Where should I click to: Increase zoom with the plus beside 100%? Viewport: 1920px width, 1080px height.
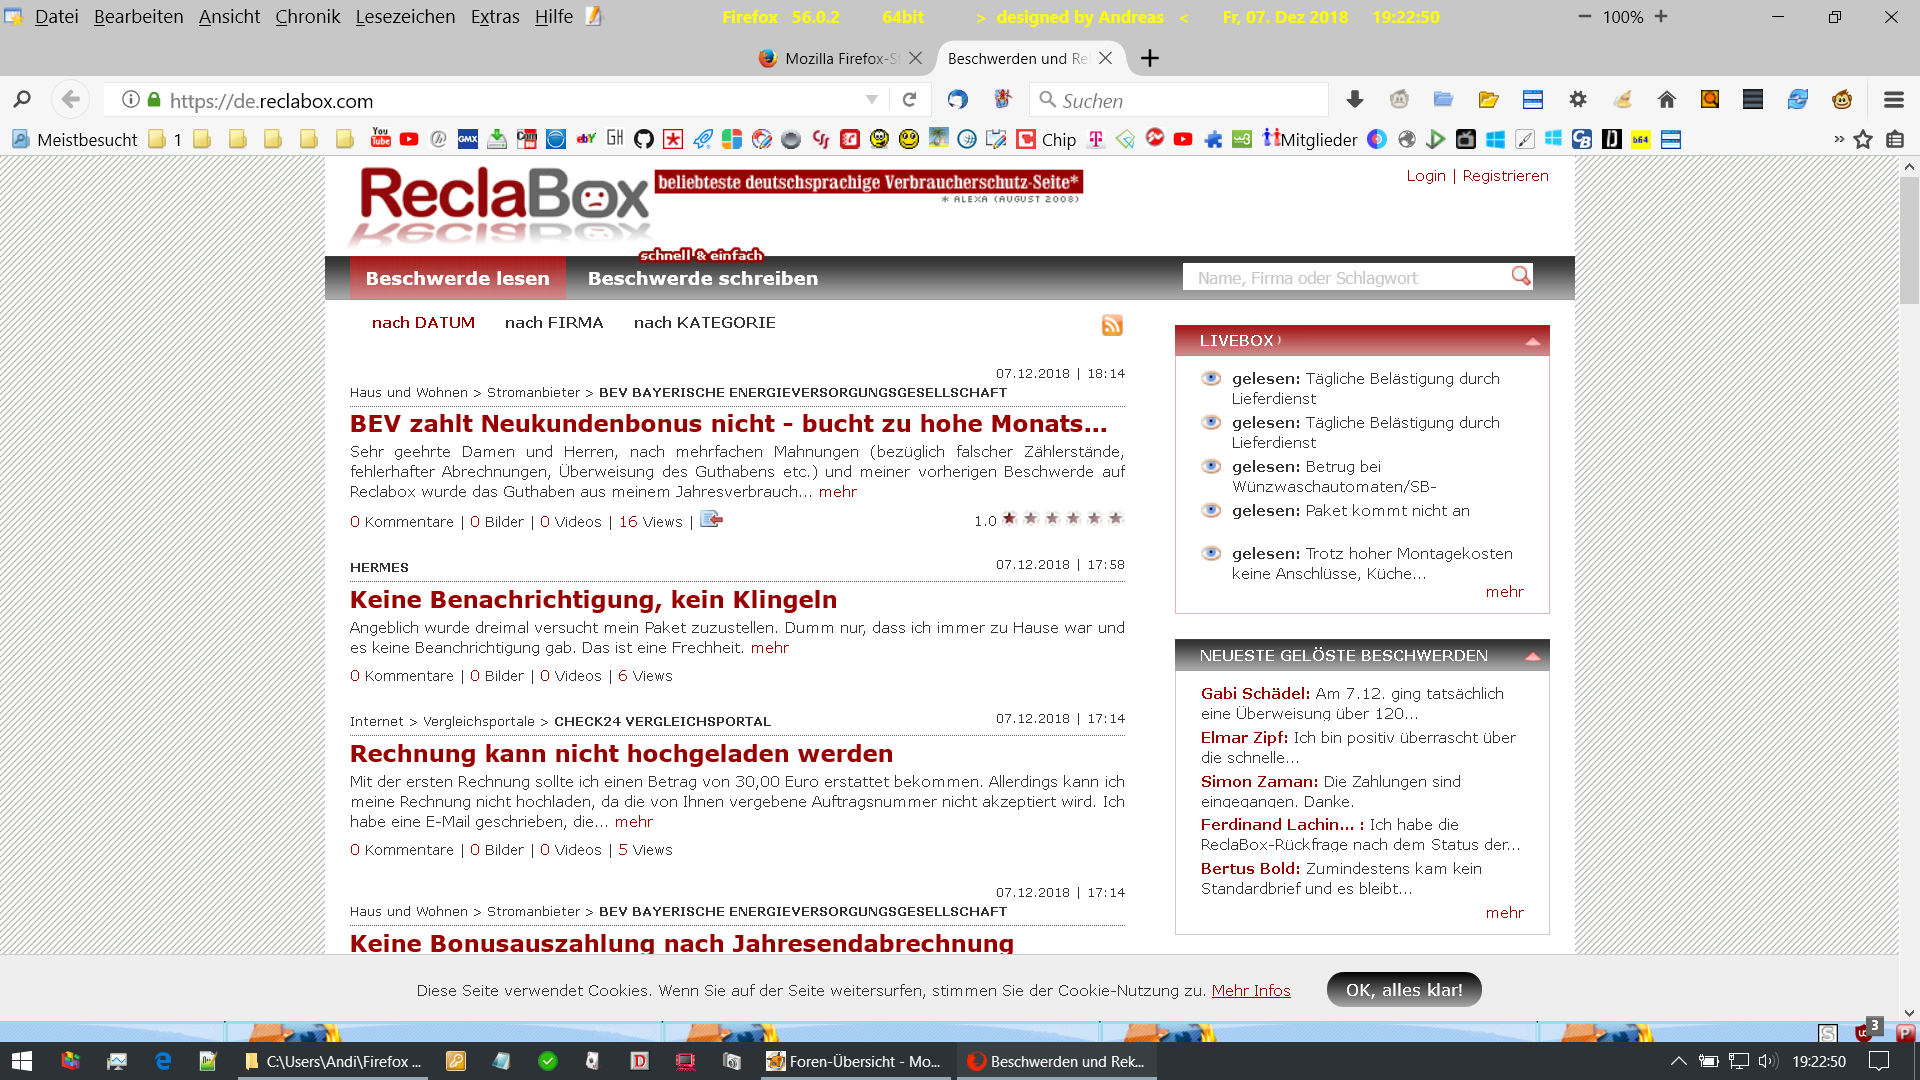[x=1661, y=17]
